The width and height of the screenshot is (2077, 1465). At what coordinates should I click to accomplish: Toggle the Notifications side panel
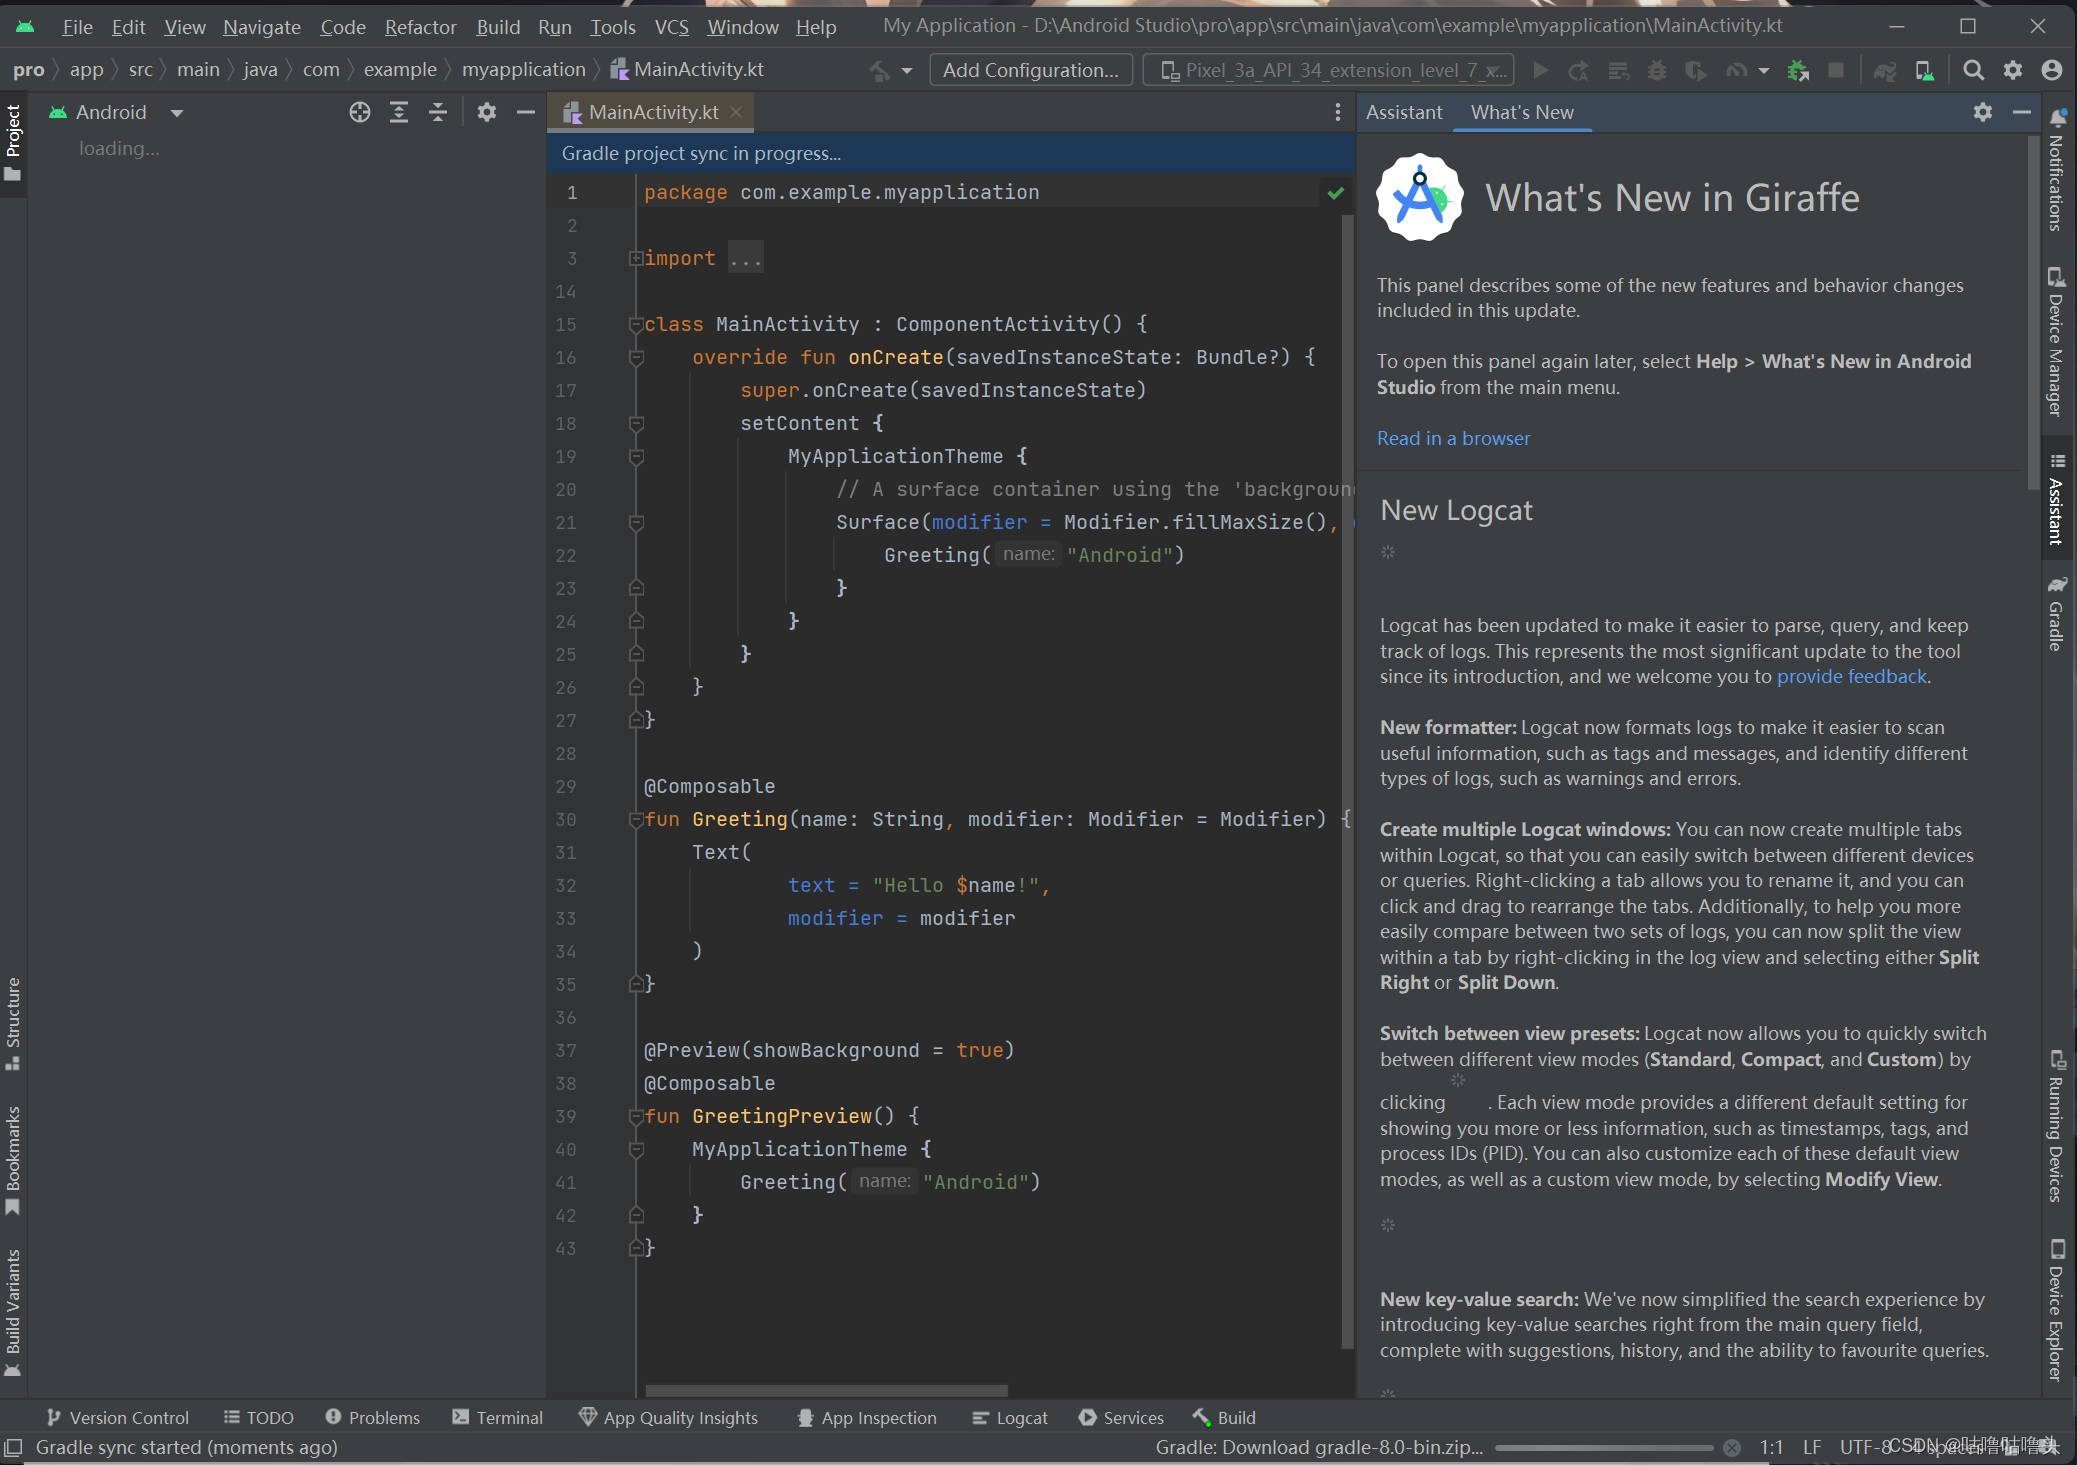[x=2056, y=172]
